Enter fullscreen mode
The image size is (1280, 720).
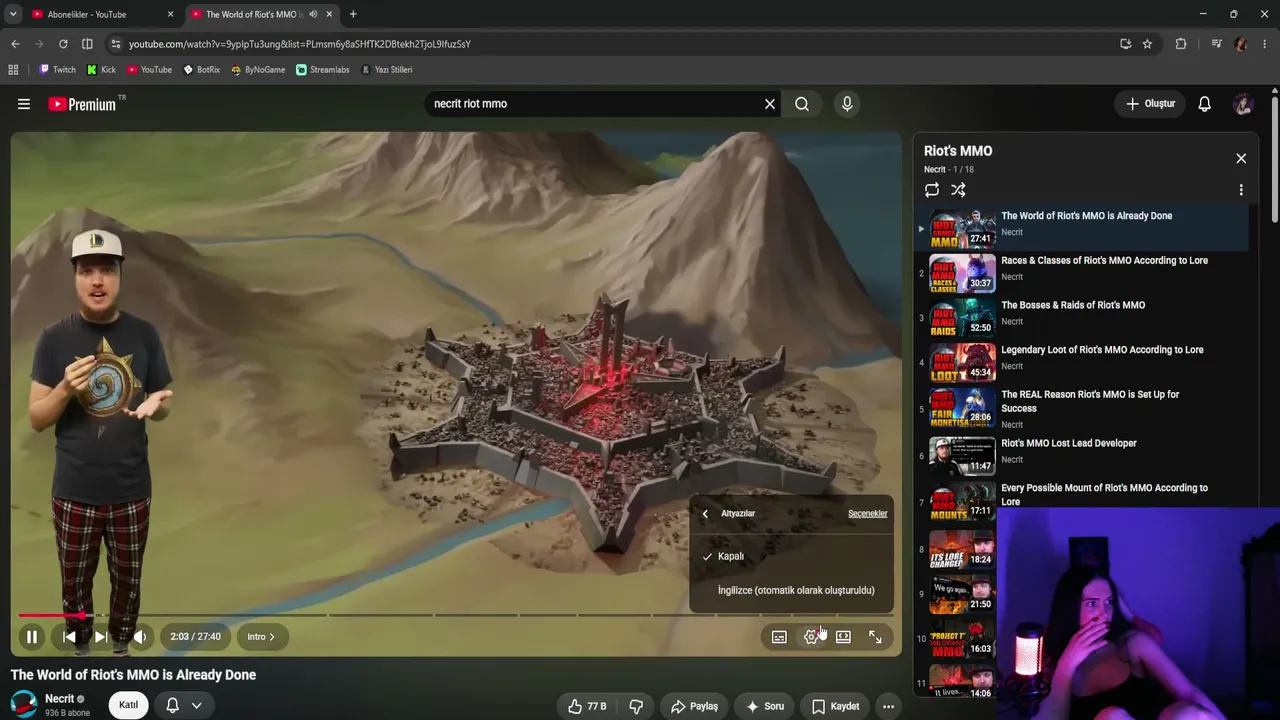click(875, 637)
